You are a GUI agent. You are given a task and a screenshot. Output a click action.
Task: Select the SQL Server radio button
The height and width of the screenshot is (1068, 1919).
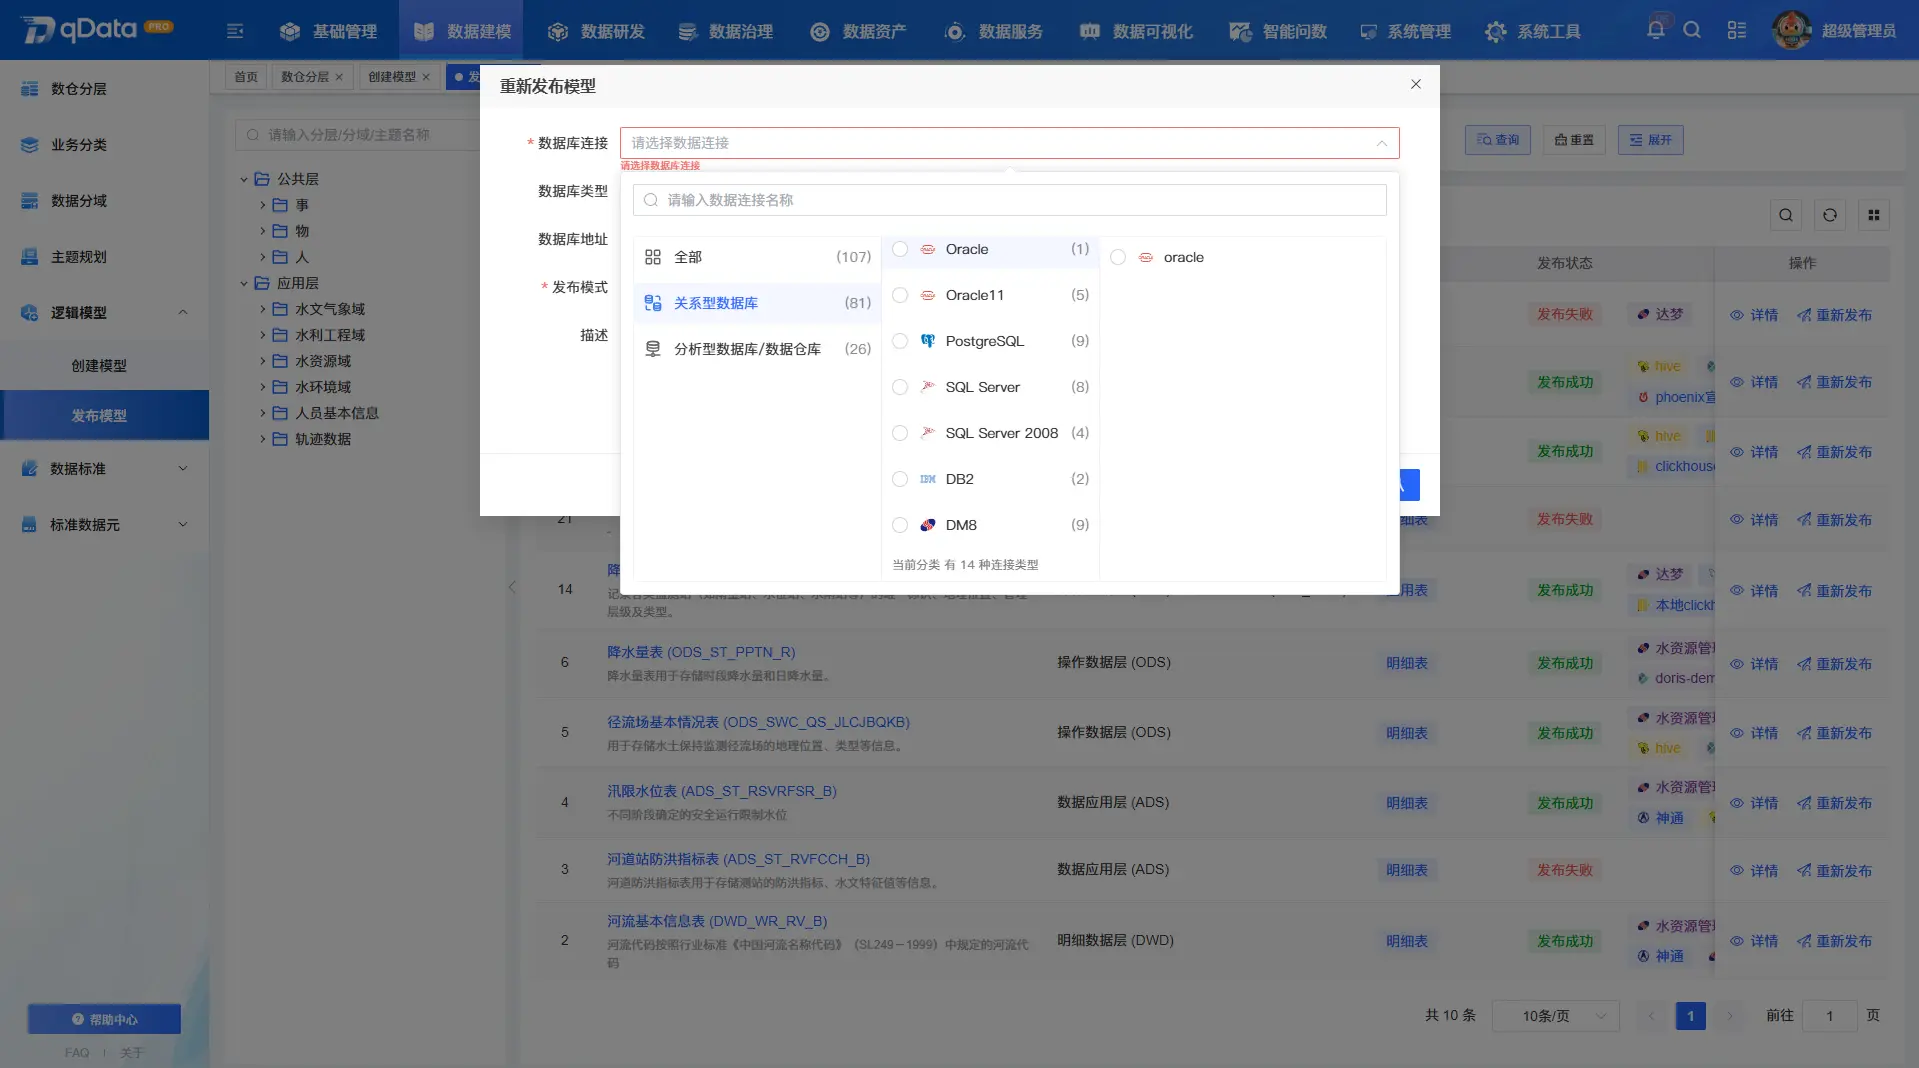[x=900, y=387]
